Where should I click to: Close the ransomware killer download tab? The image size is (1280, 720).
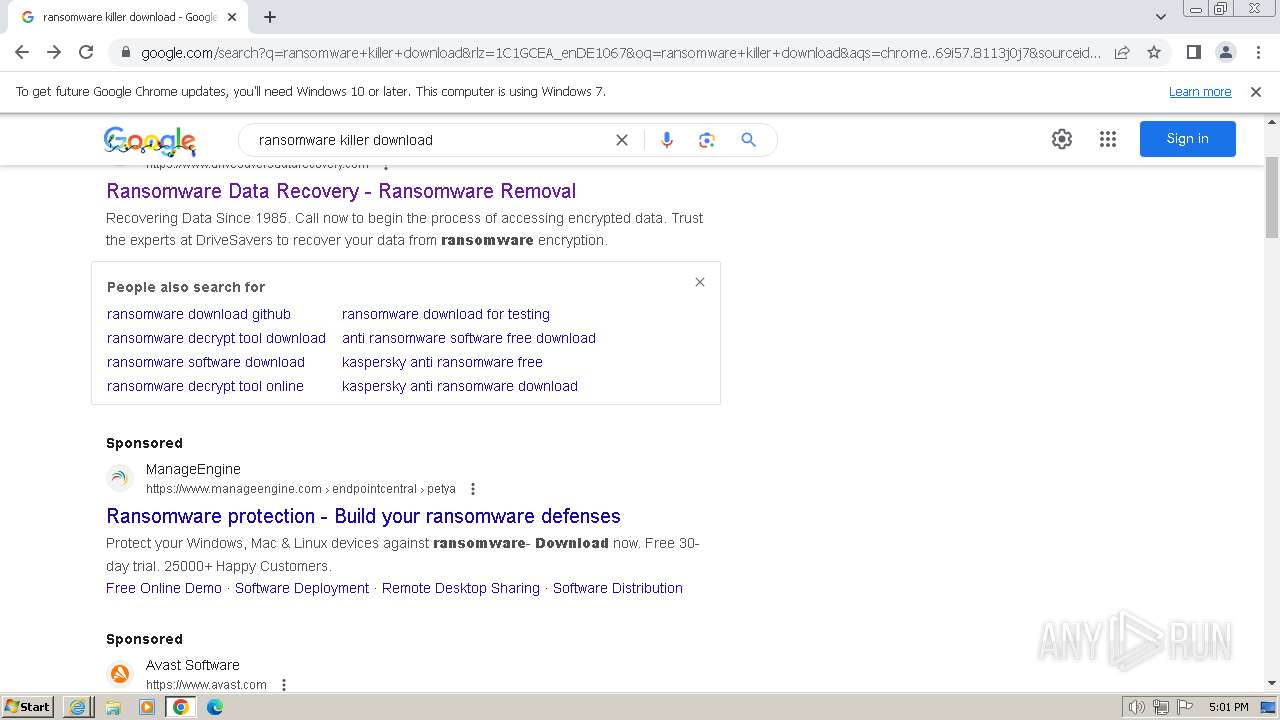232,17
